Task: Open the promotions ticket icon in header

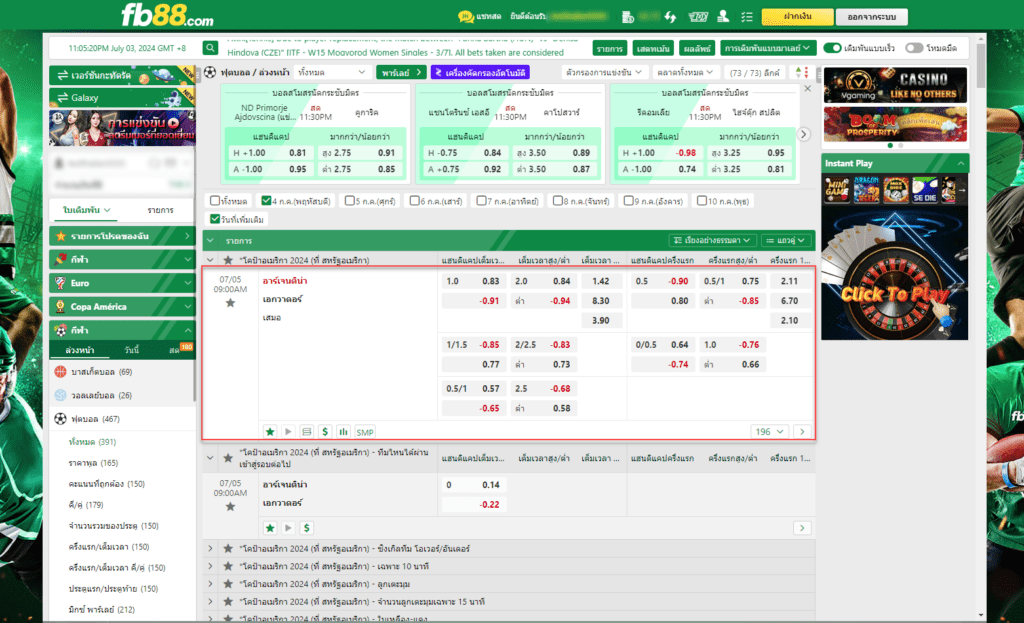Action: click(x=697, y=17)
